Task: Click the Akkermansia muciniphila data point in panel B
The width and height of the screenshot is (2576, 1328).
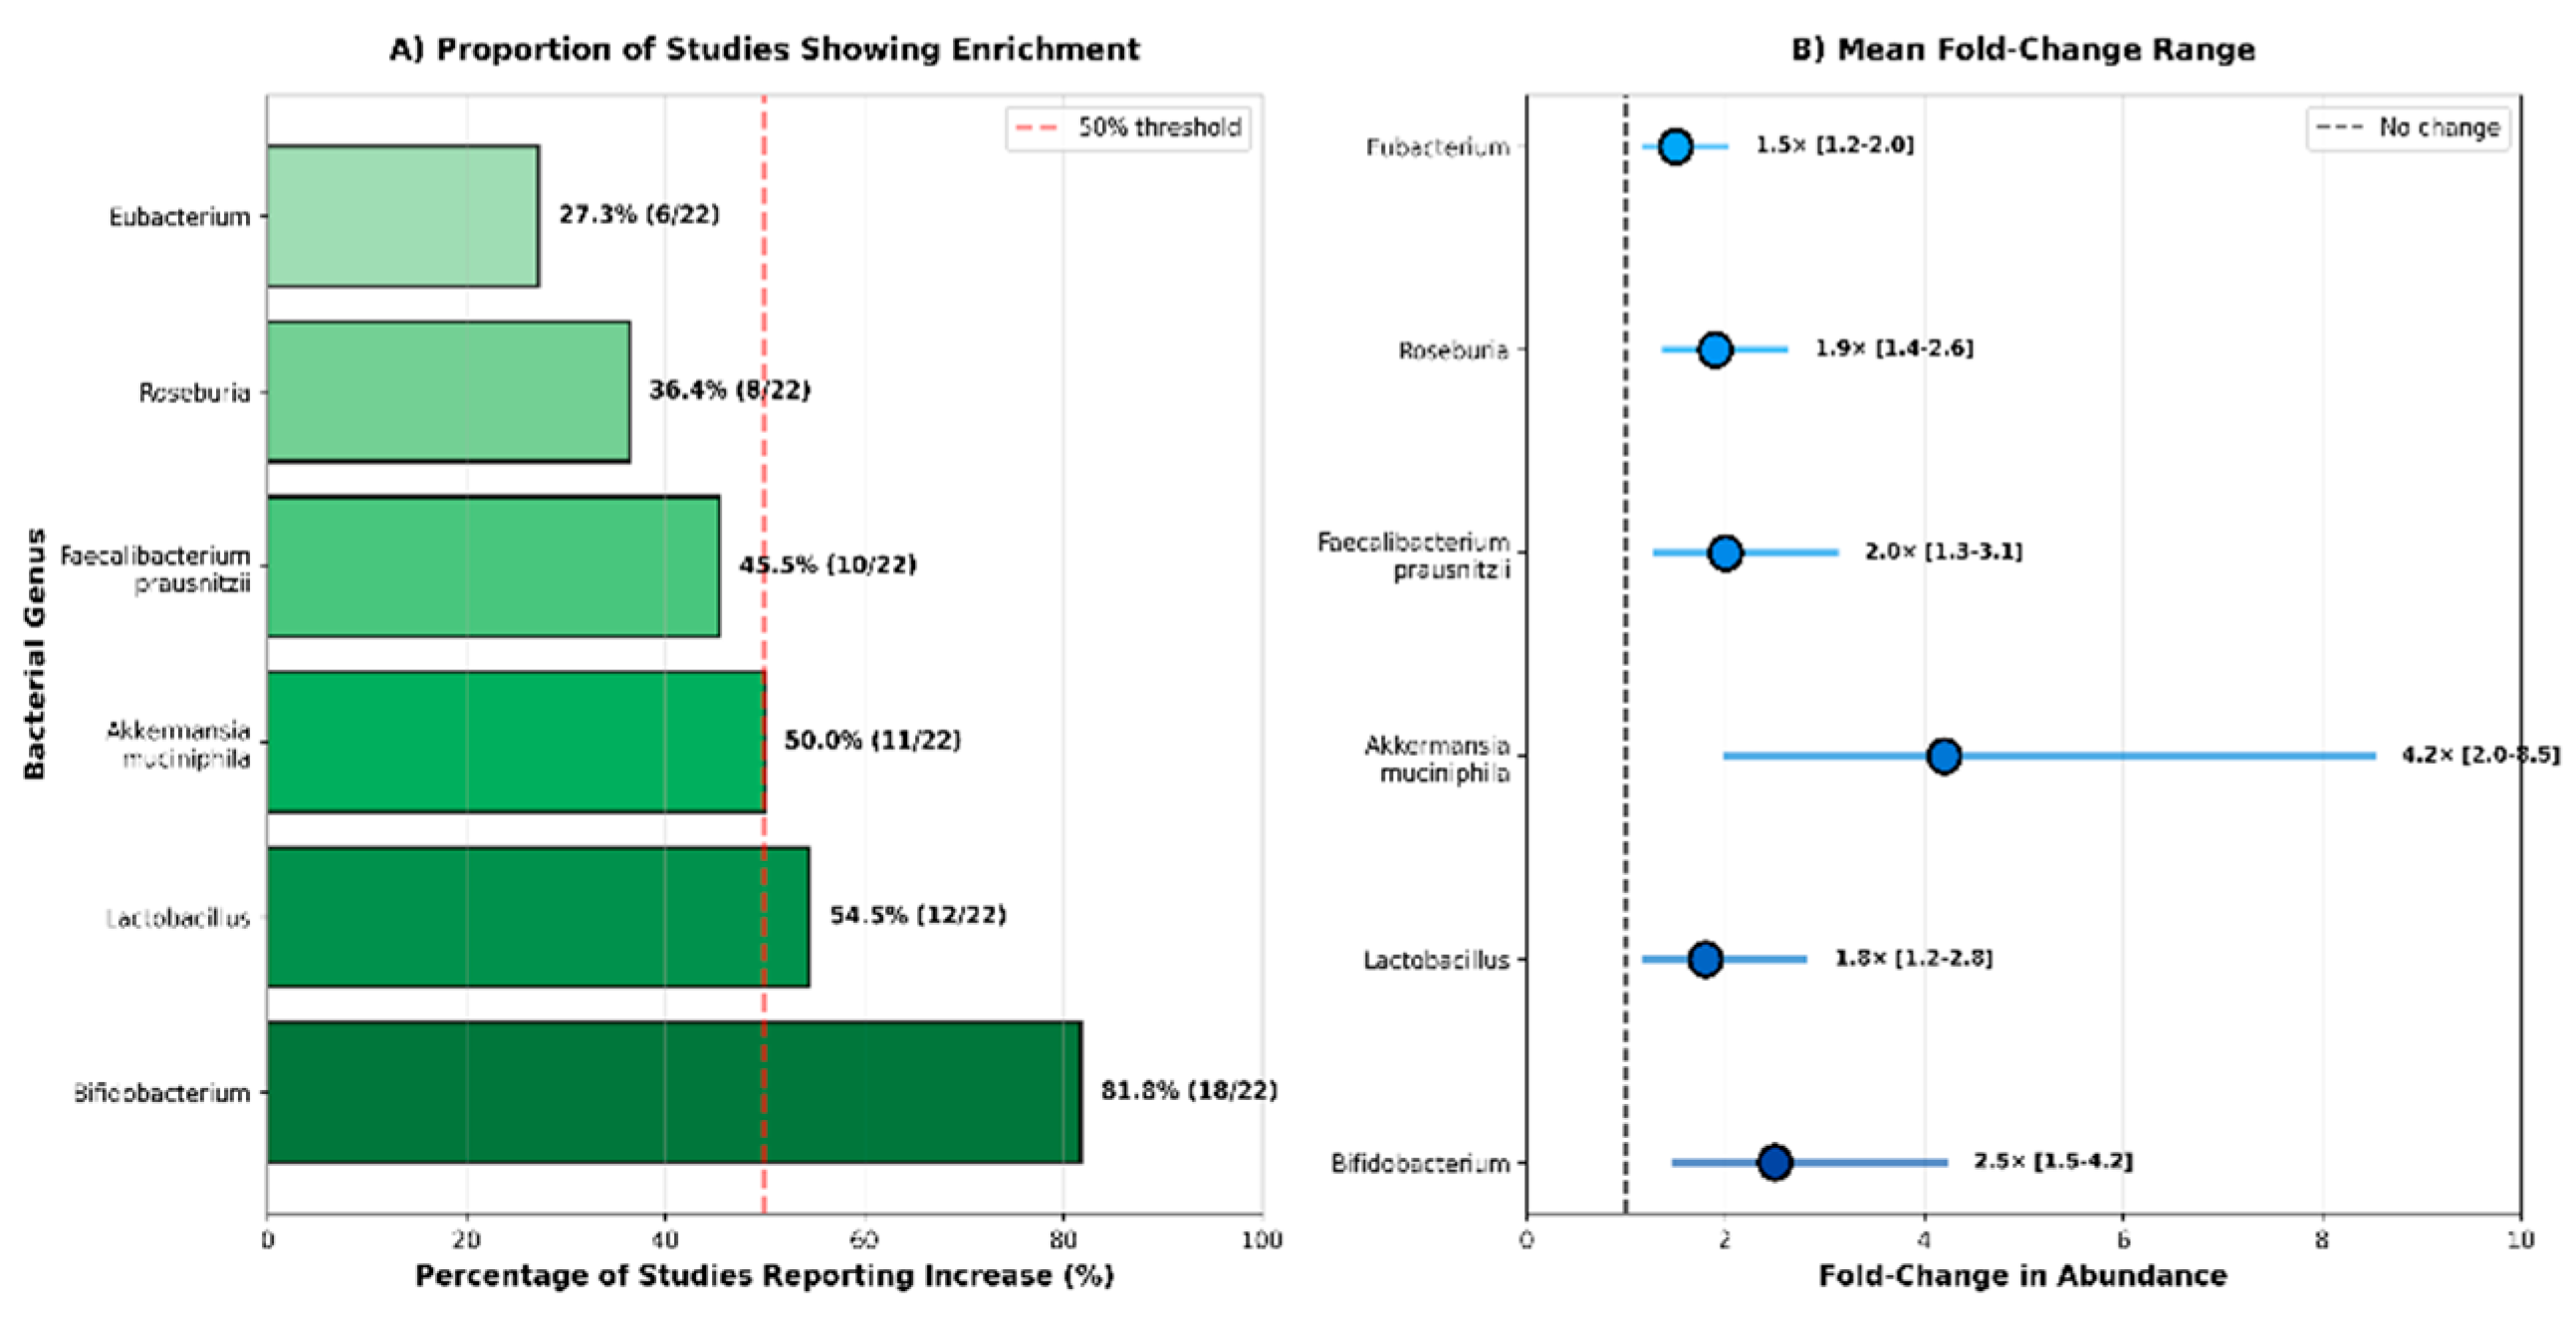Action: 1944,756
